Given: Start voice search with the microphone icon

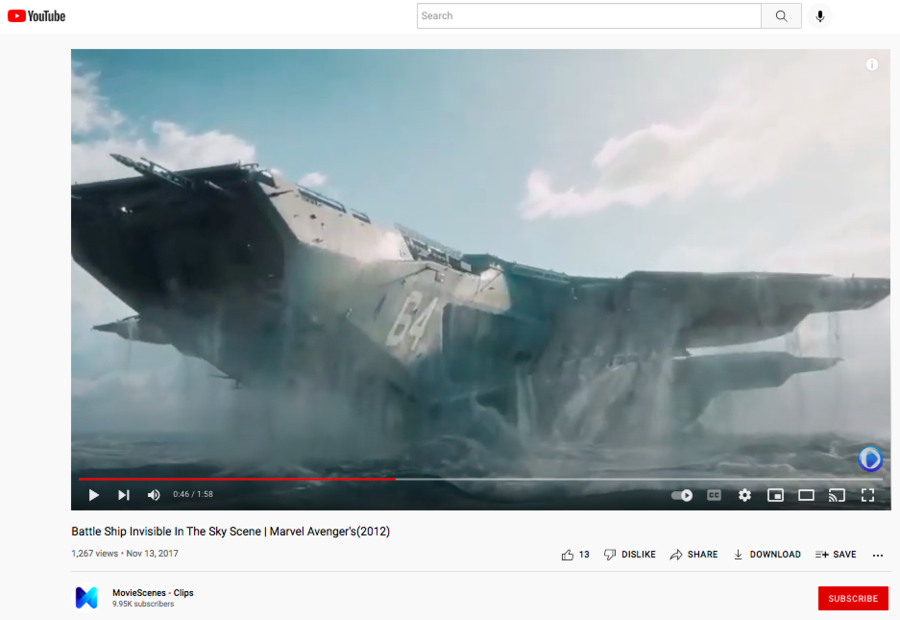Looking at the screenshot, I should click(x=820, y=16).
